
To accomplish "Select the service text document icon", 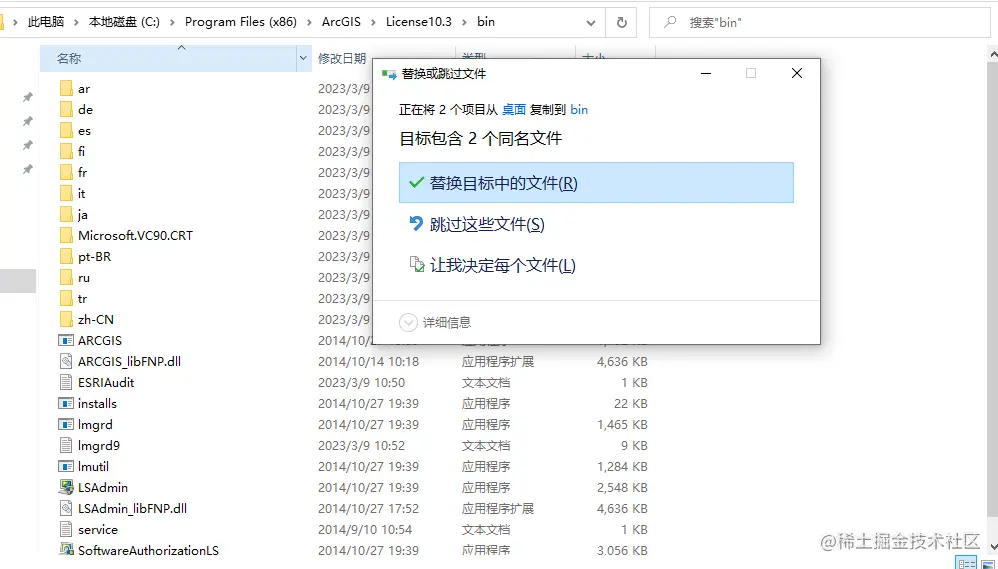I will click(66, 530).
